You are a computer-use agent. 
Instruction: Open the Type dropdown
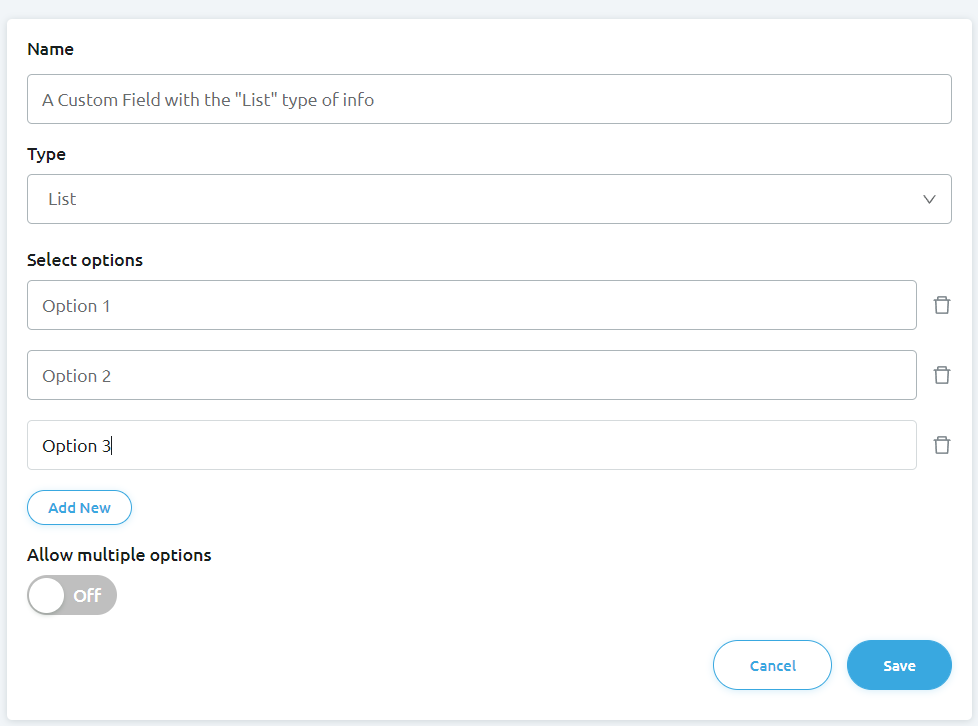[488, 199]
